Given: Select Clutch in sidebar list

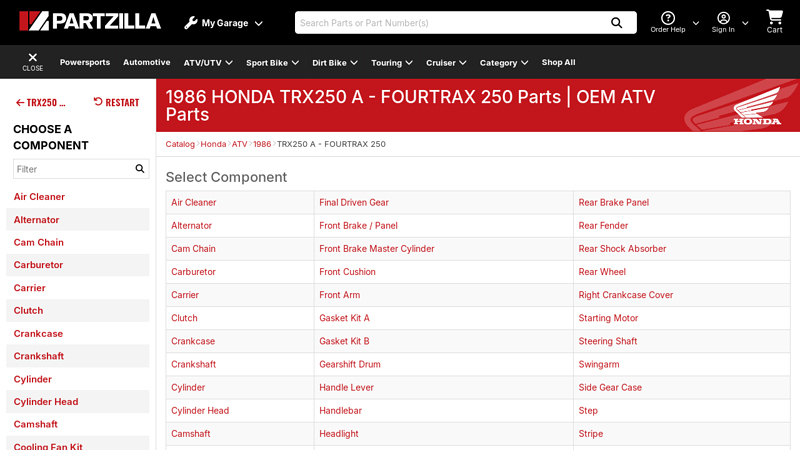Looking at the screenshot, I should tap(29, 310).
